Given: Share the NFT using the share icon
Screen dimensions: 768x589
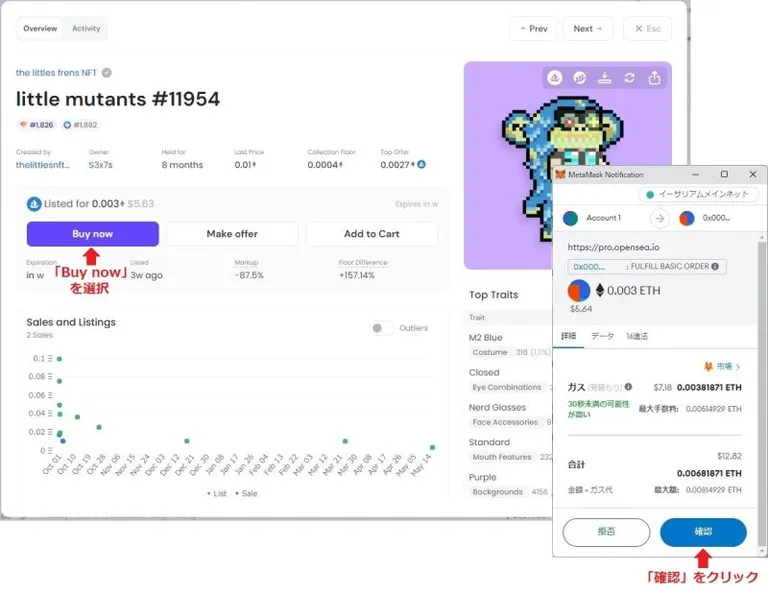Looking at the screenshot, I should 654,78.
